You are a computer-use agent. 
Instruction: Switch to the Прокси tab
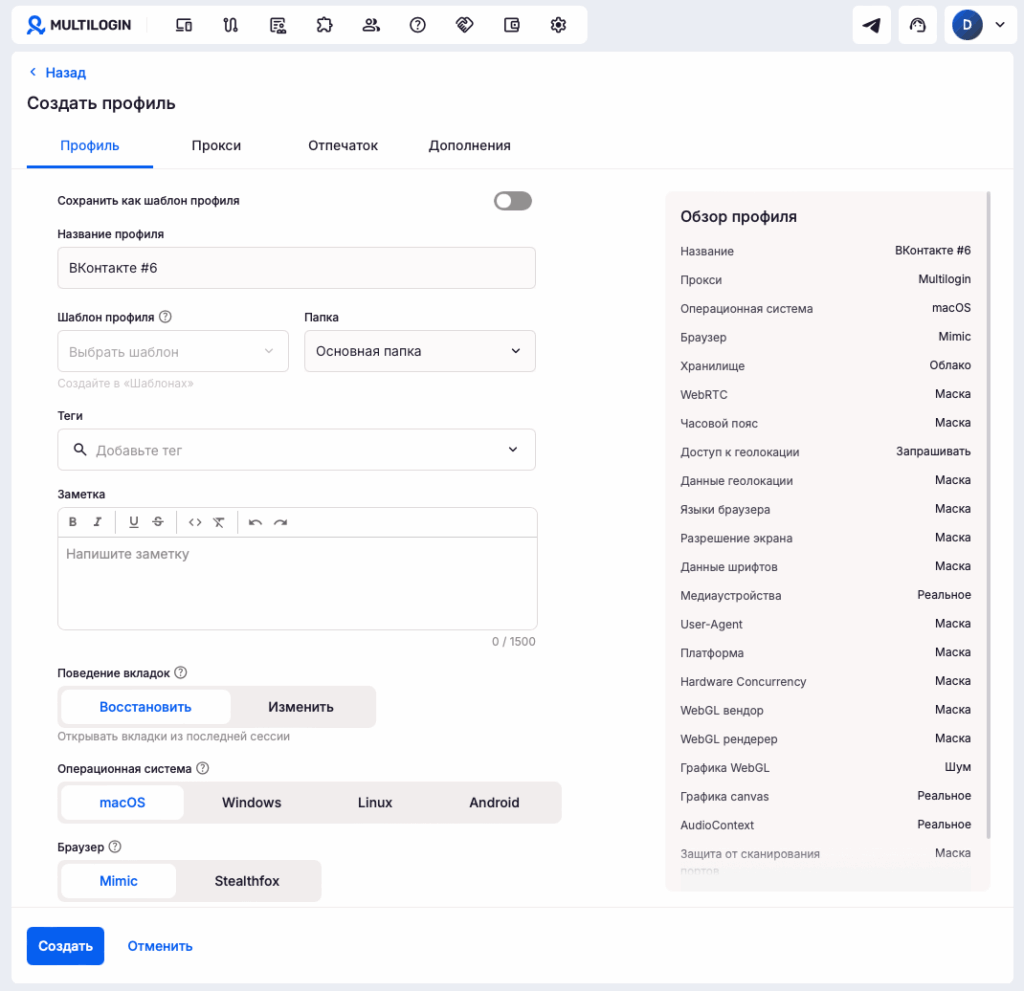coord(216,146)
